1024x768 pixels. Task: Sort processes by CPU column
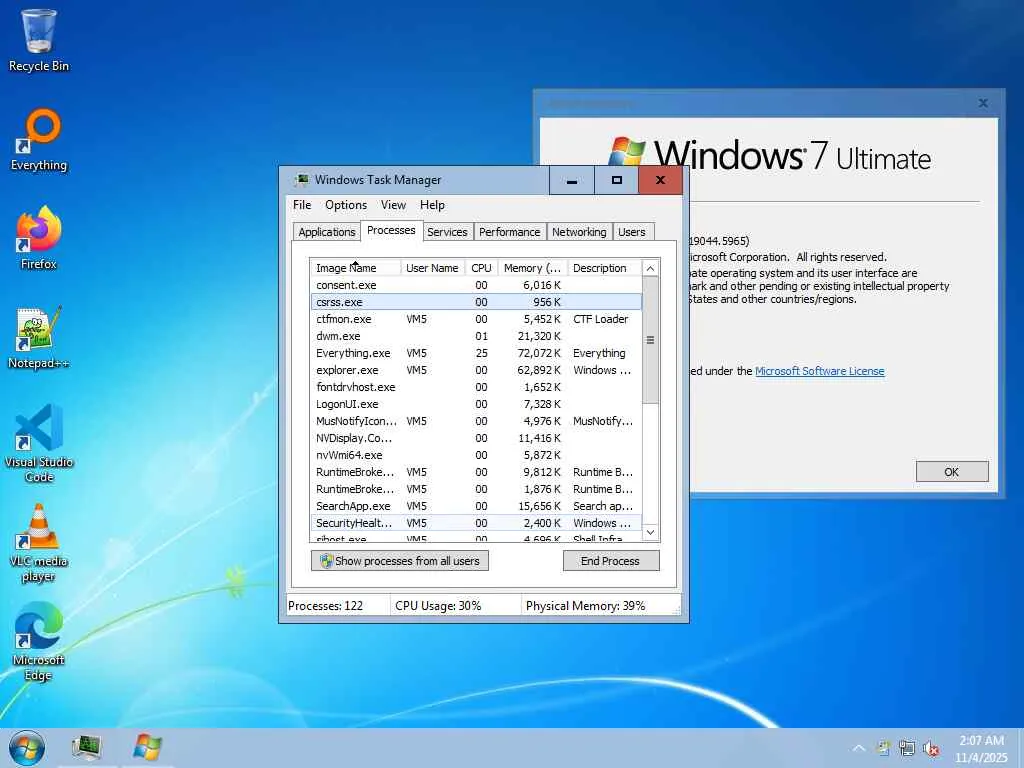[481, 268]
